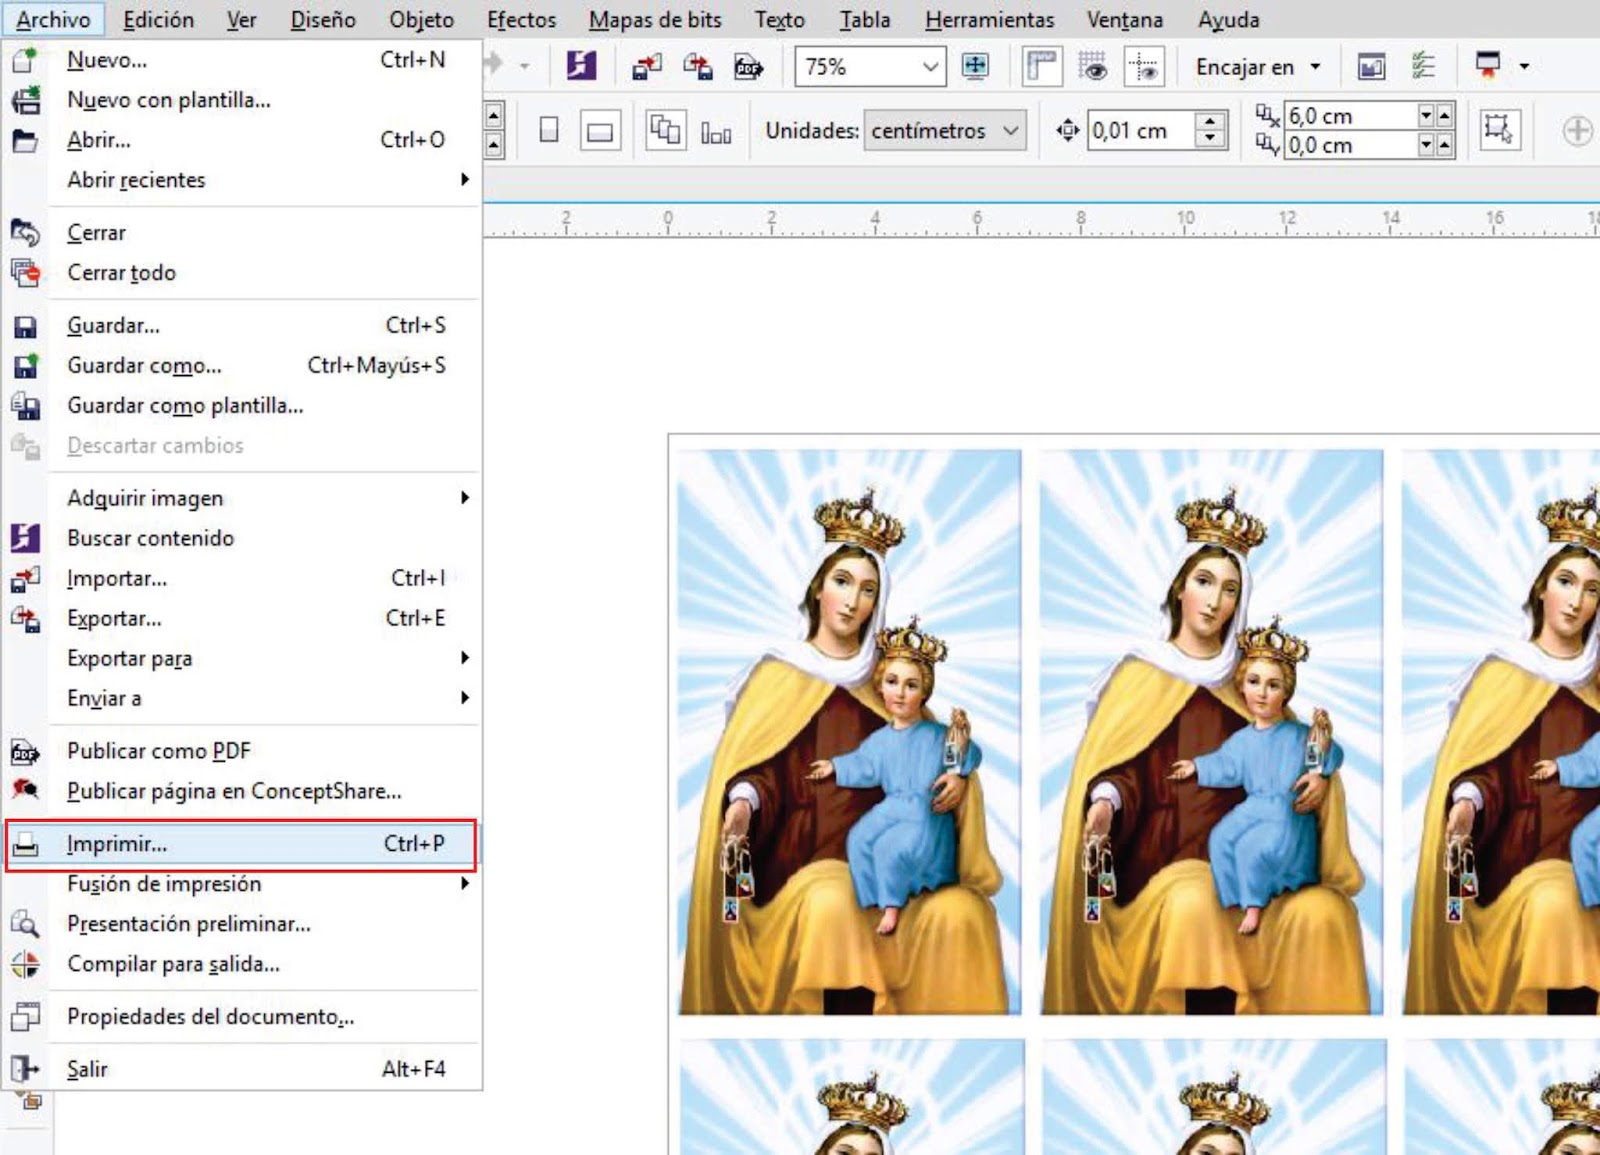Click the add preset plus icon
The height and width of the screenshot is (1155, 1600).
(x=1577, y=130)
